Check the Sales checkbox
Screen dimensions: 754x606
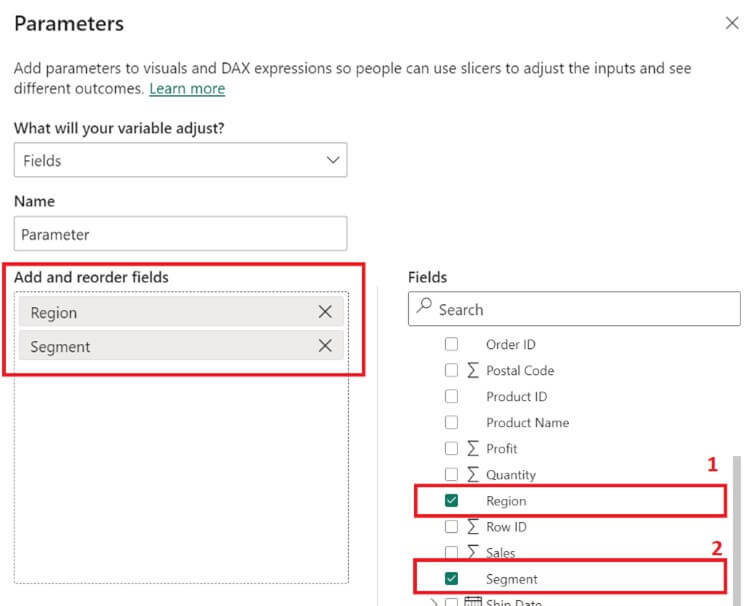(451, 552)
